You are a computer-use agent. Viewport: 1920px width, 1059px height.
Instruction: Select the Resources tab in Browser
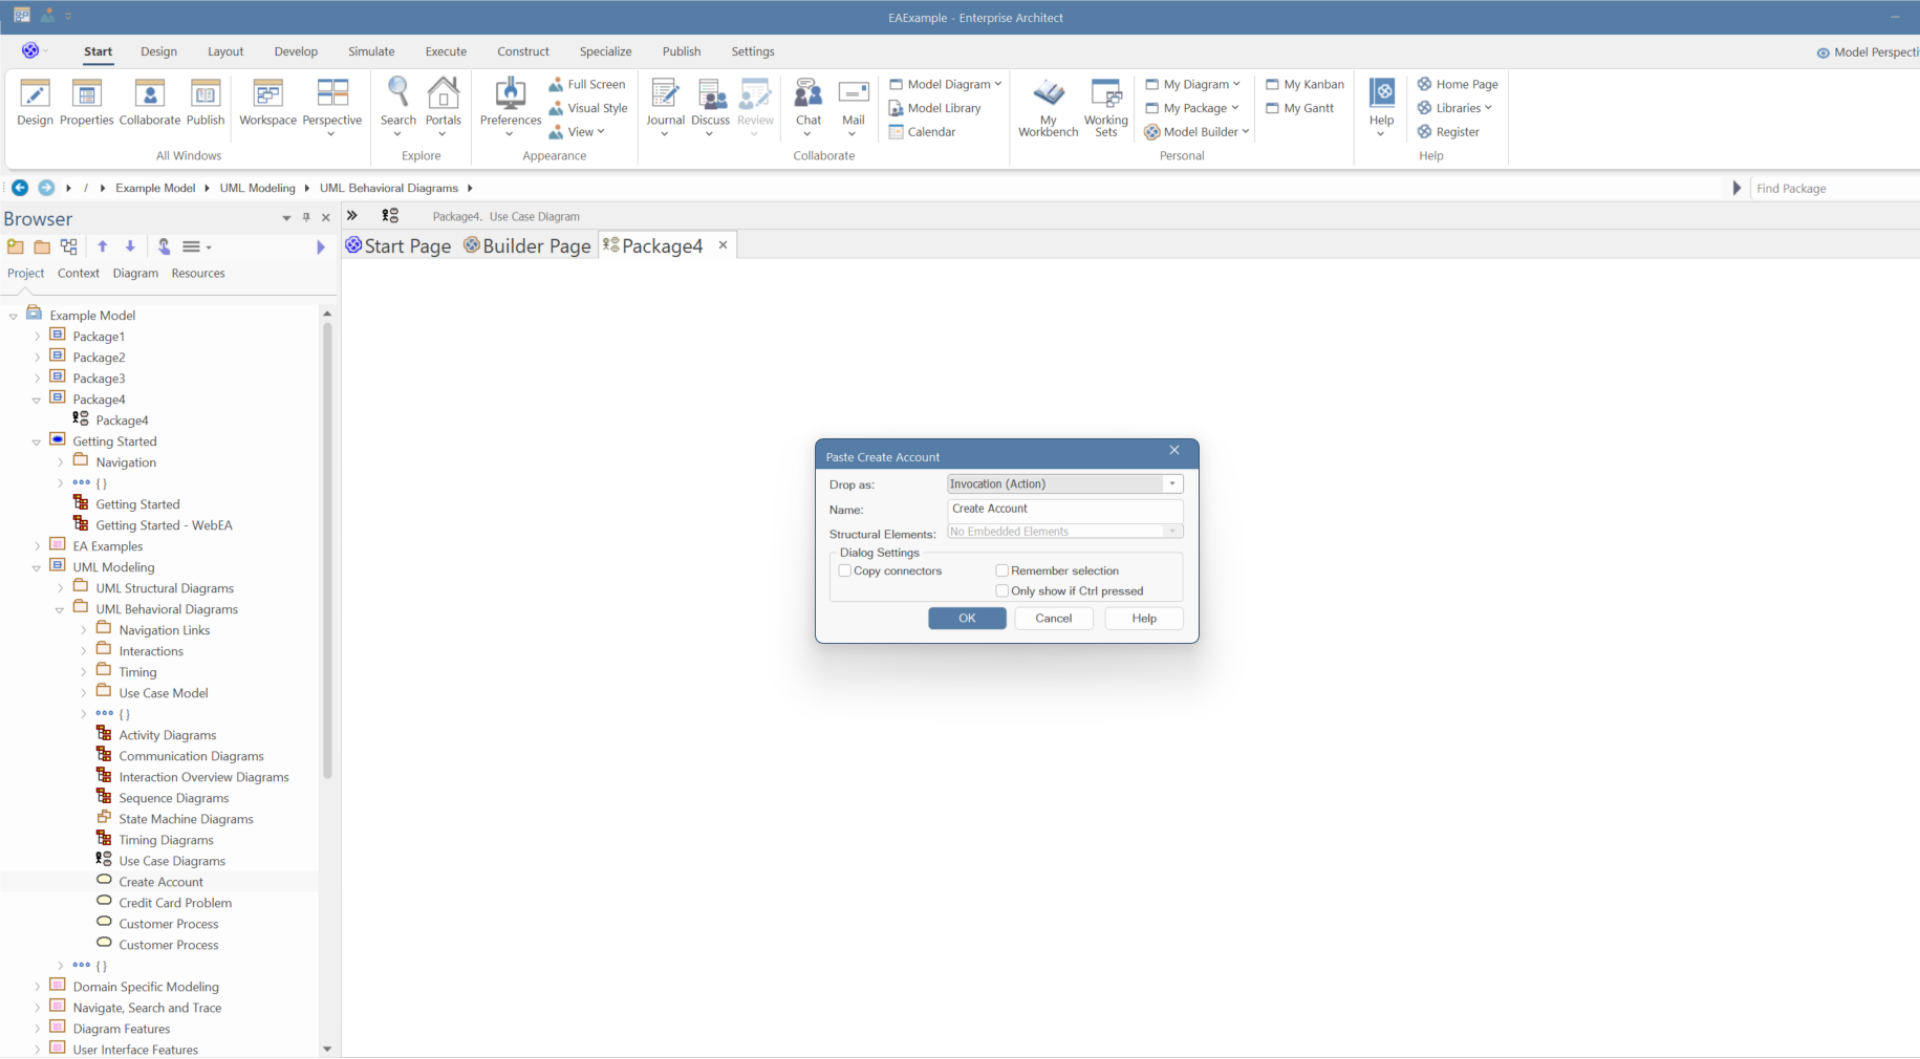click(198, 273)
